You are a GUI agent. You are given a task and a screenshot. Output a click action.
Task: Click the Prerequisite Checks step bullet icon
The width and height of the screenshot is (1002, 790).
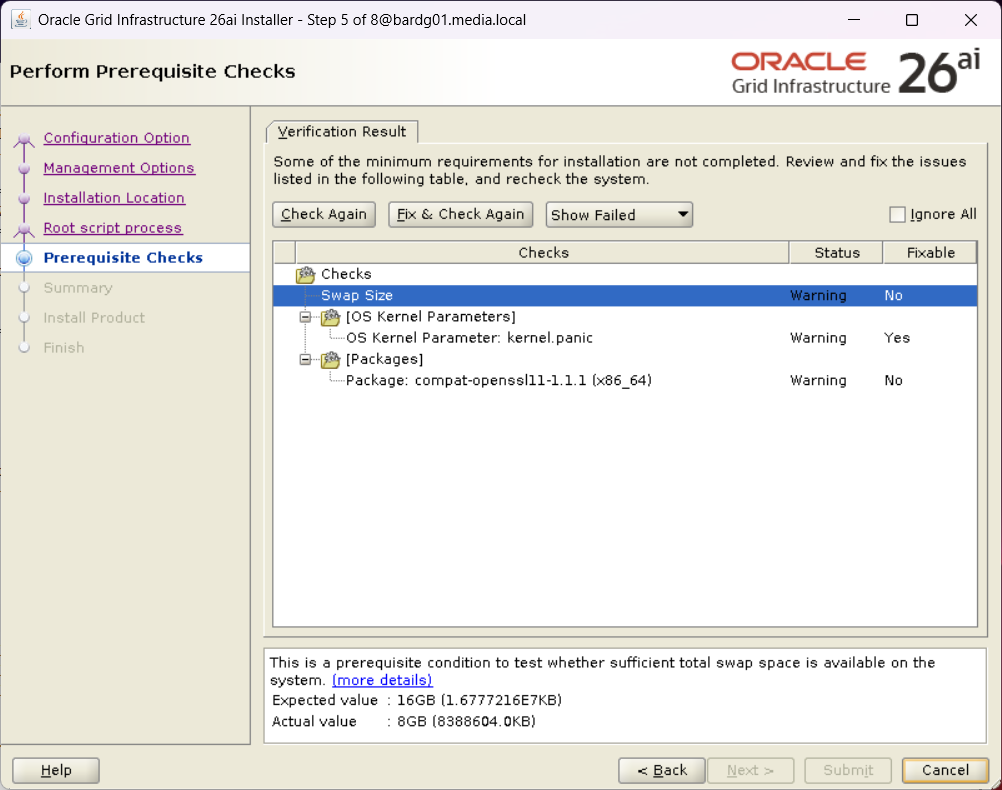point(24,258)
